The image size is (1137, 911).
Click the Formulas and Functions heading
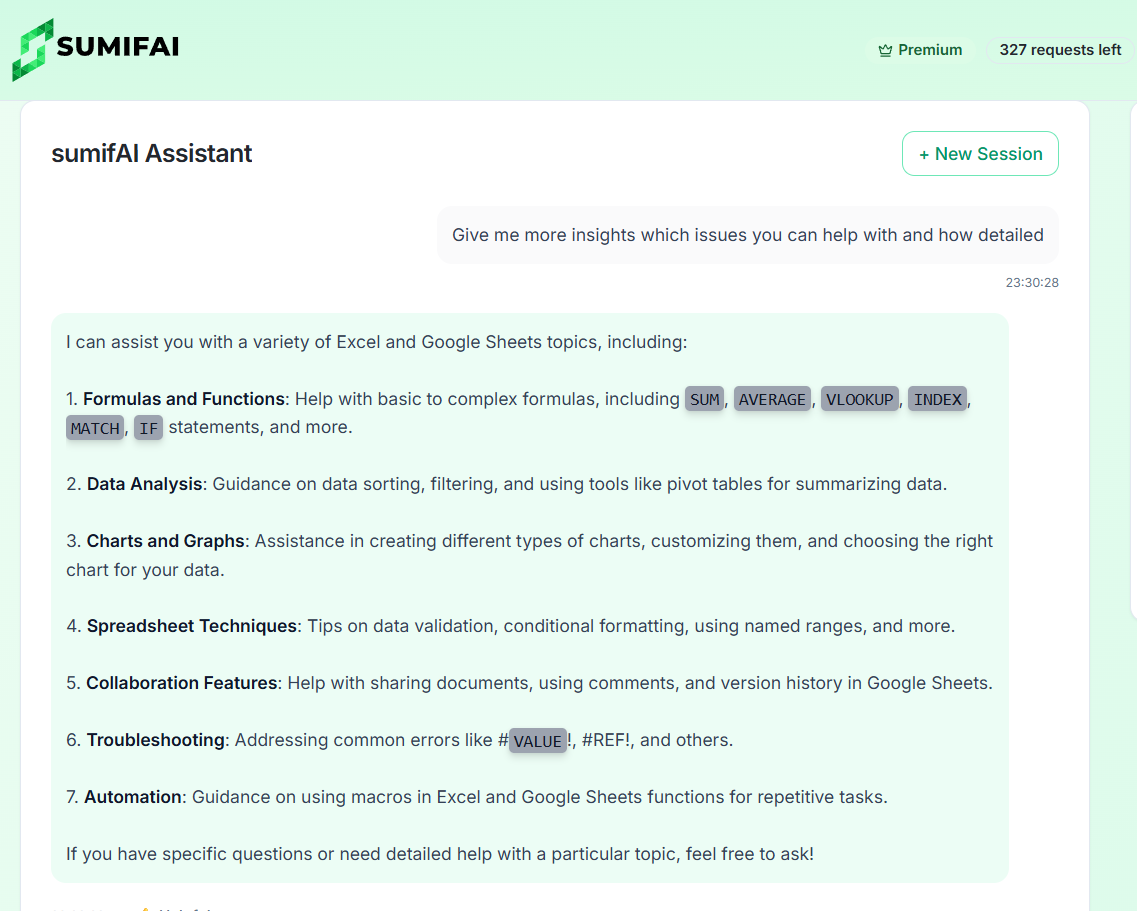(184, 399)
